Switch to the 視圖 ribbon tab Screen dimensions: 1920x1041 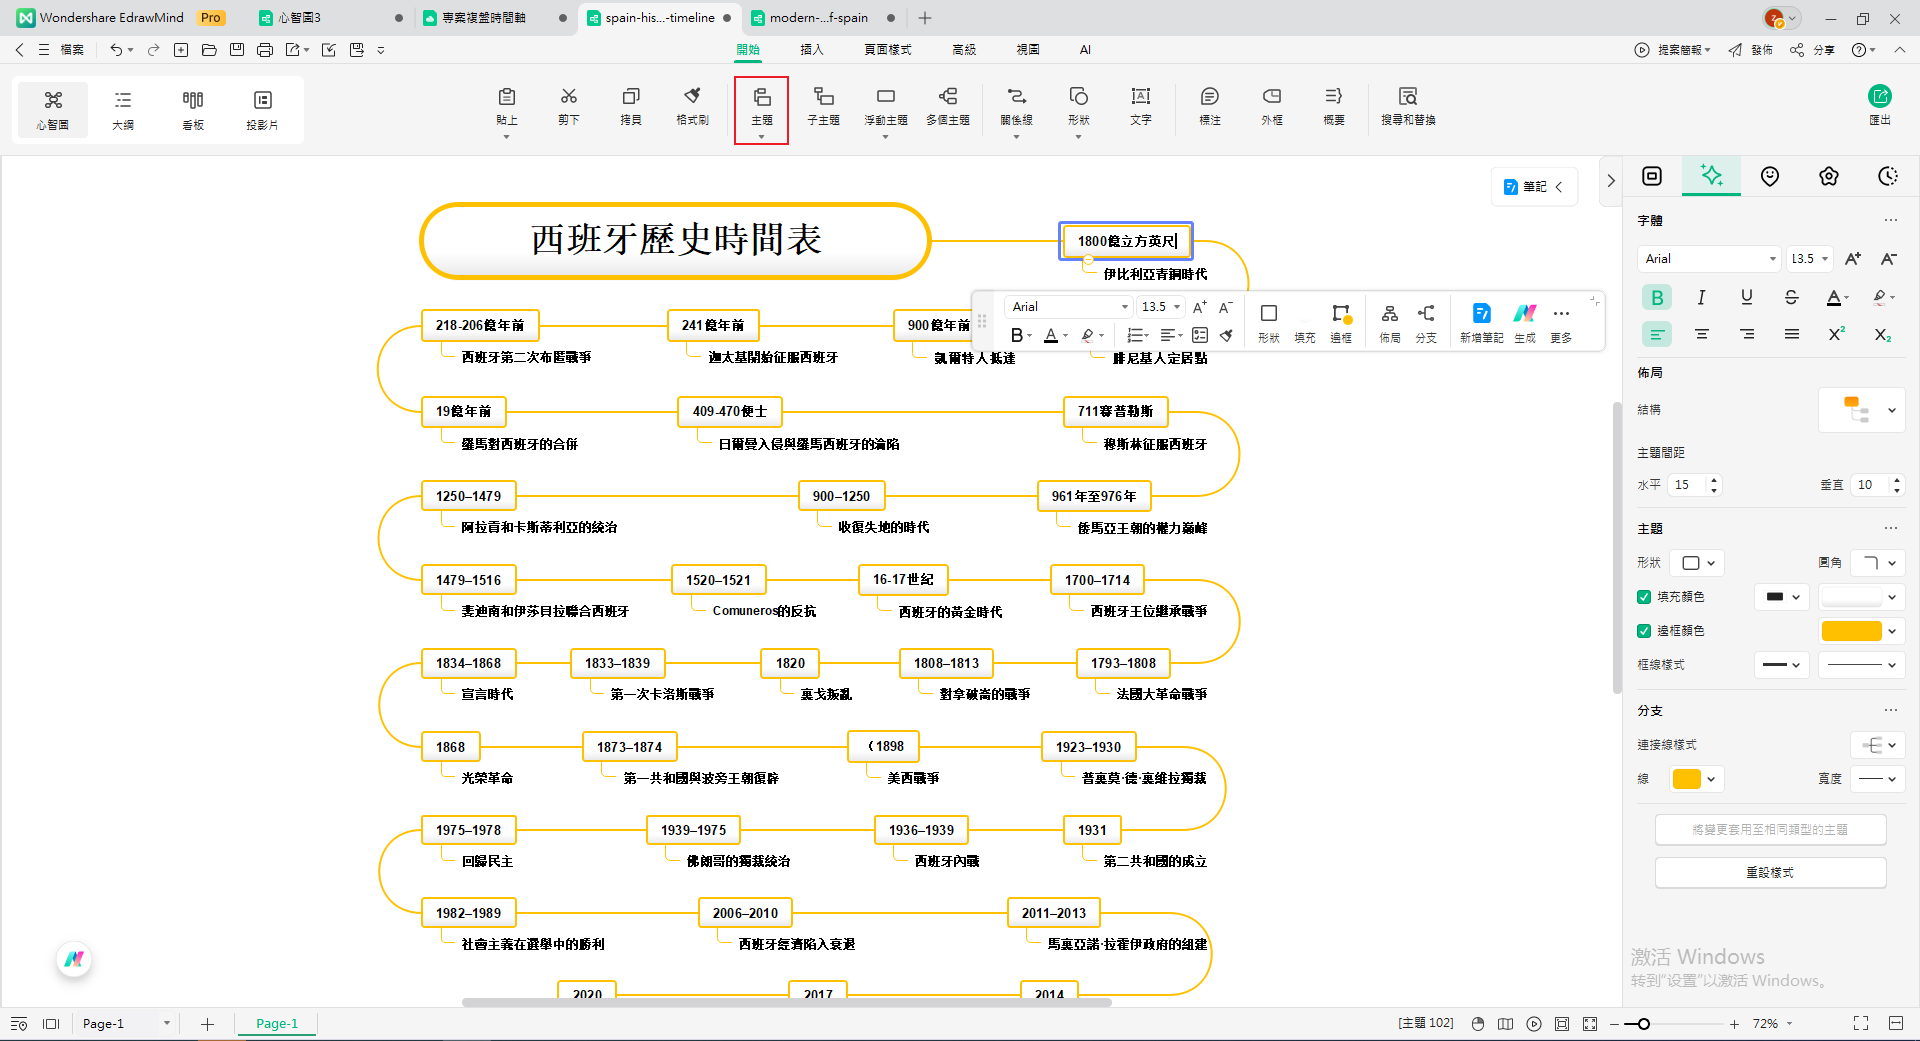tap(1028, 49)
